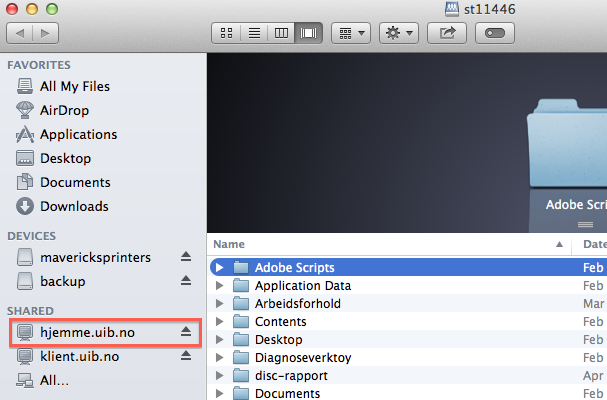Expand the Adobe Scripts folder triangle

(219, 268)
